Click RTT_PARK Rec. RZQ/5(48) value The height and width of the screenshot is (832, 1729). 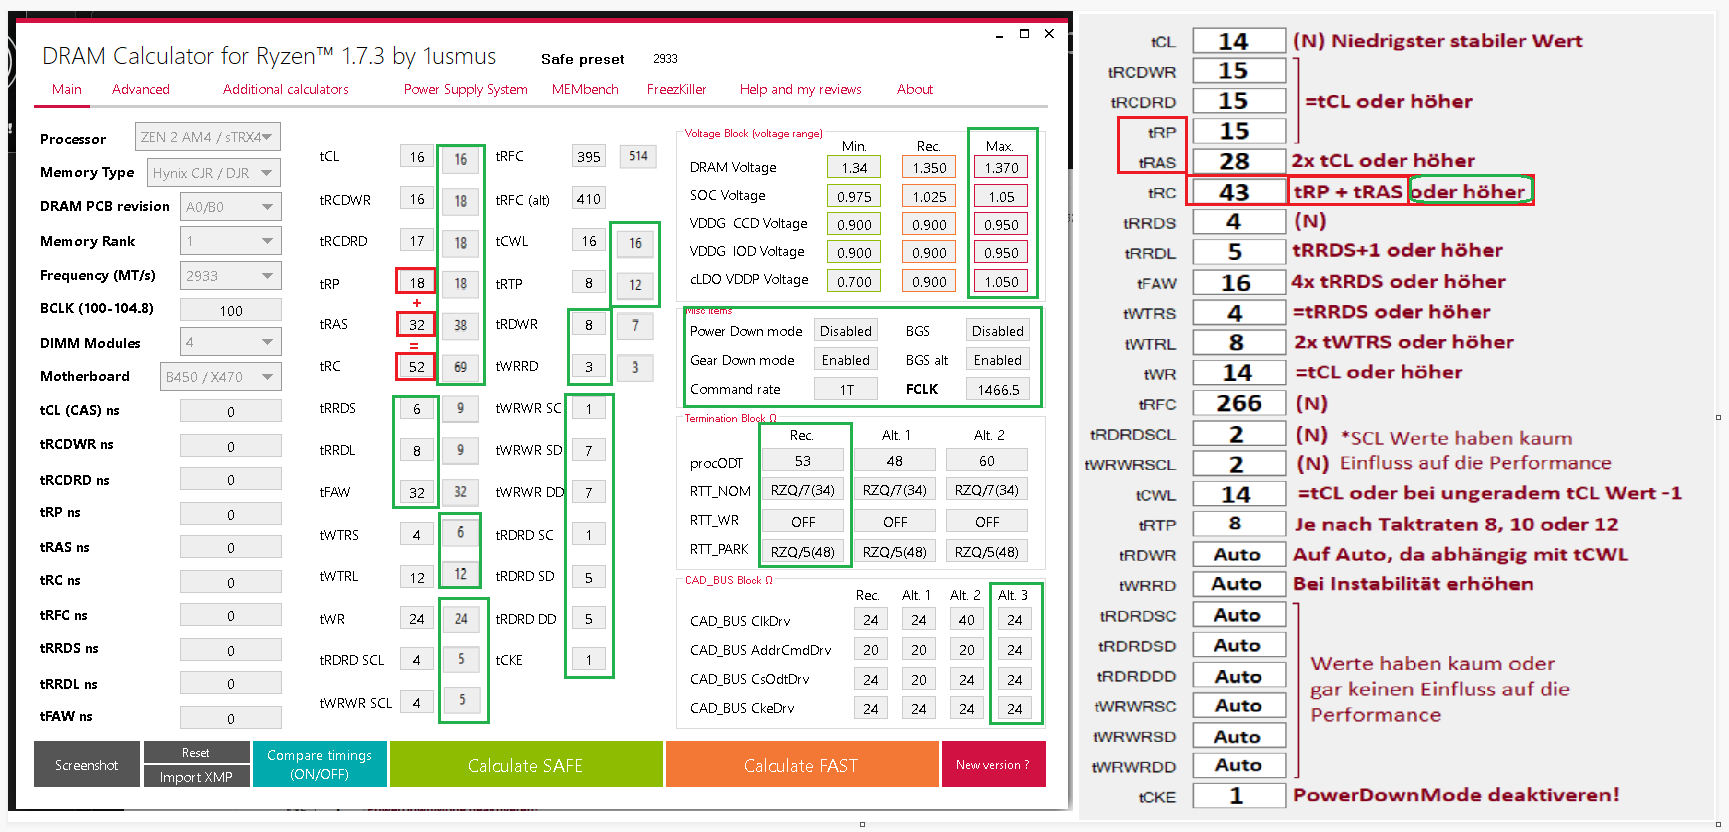tap(803, 551)
